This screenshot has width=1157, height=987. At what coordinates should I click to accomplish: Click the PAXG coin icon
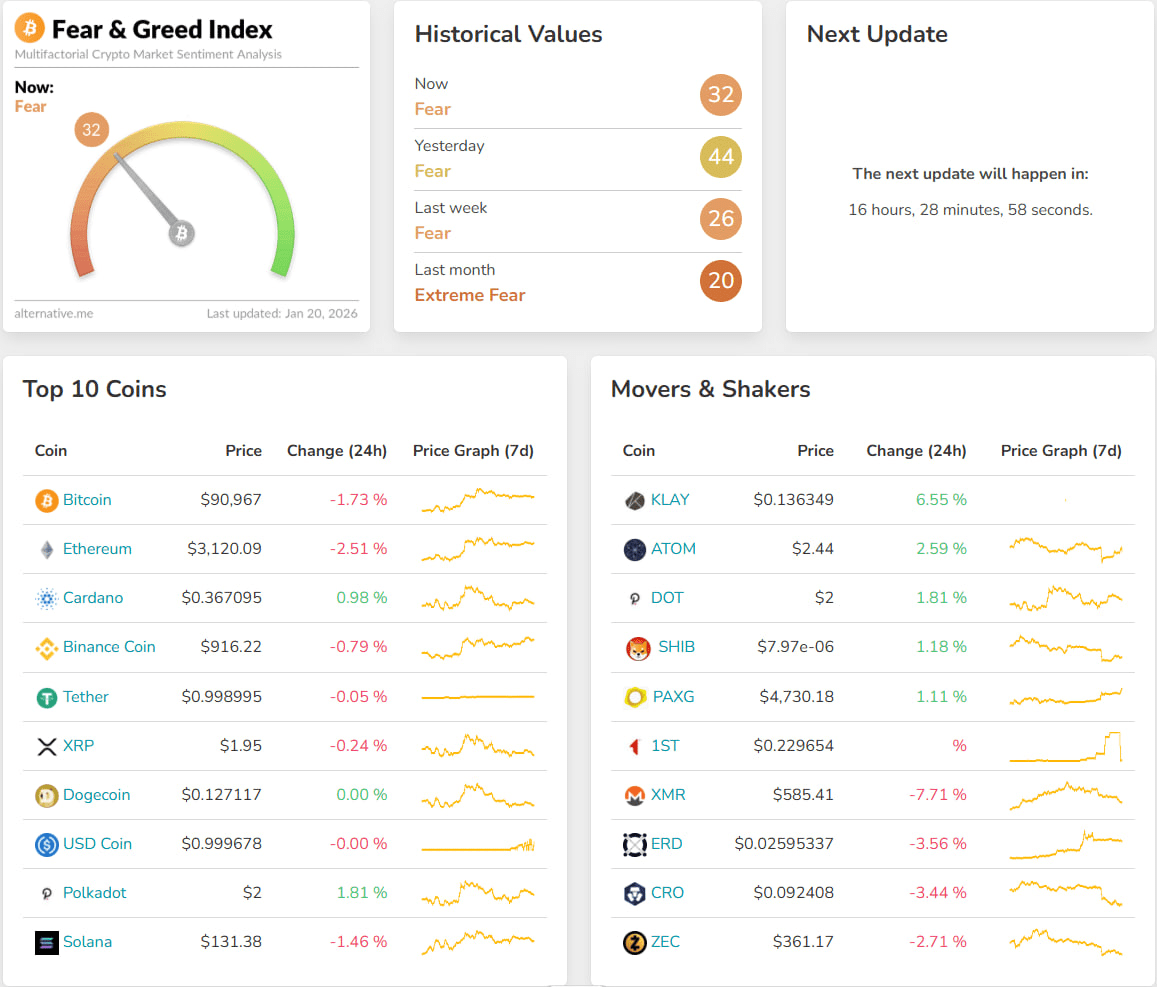tap(635, 697)
